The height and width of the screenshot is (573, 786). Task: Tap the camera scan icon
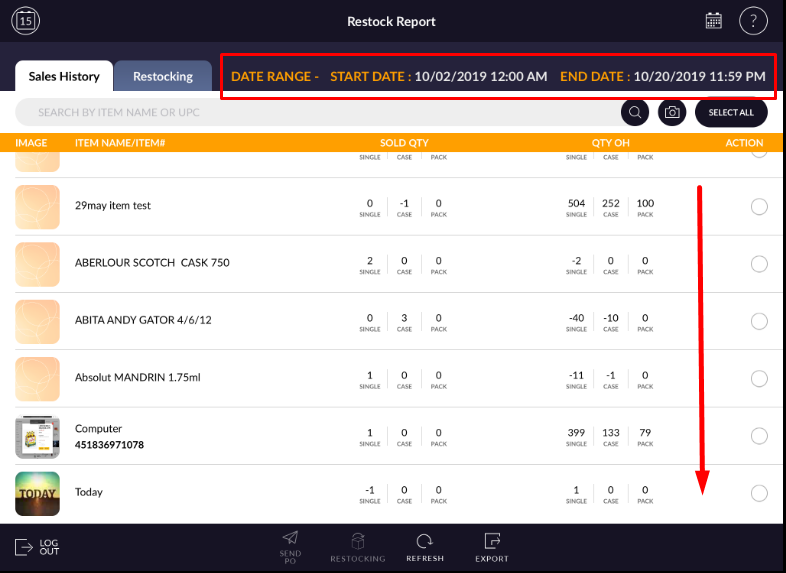pos(672,112)
